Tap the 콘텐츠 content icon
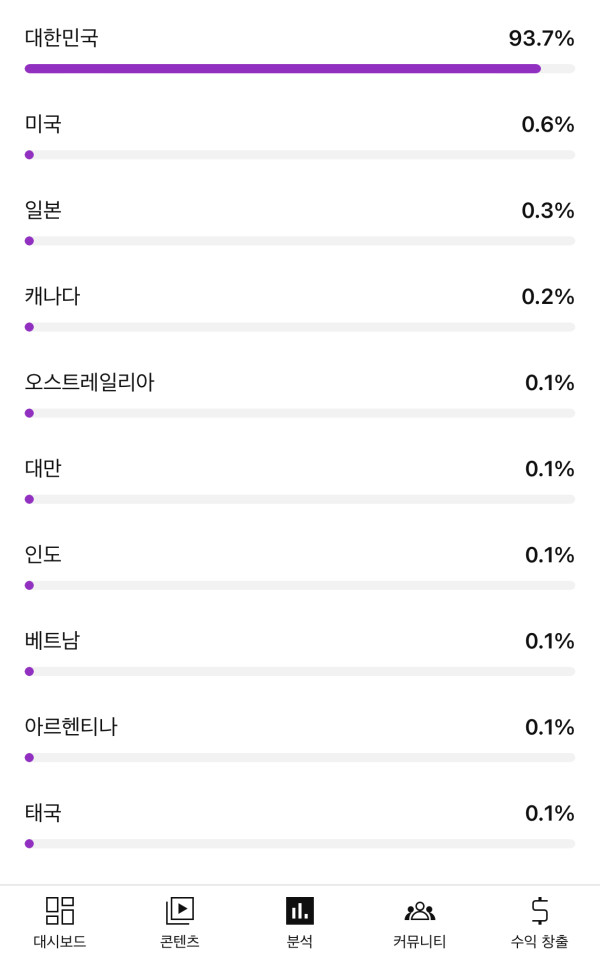Screen dimensions: 600x958 [x=180, y=910]
